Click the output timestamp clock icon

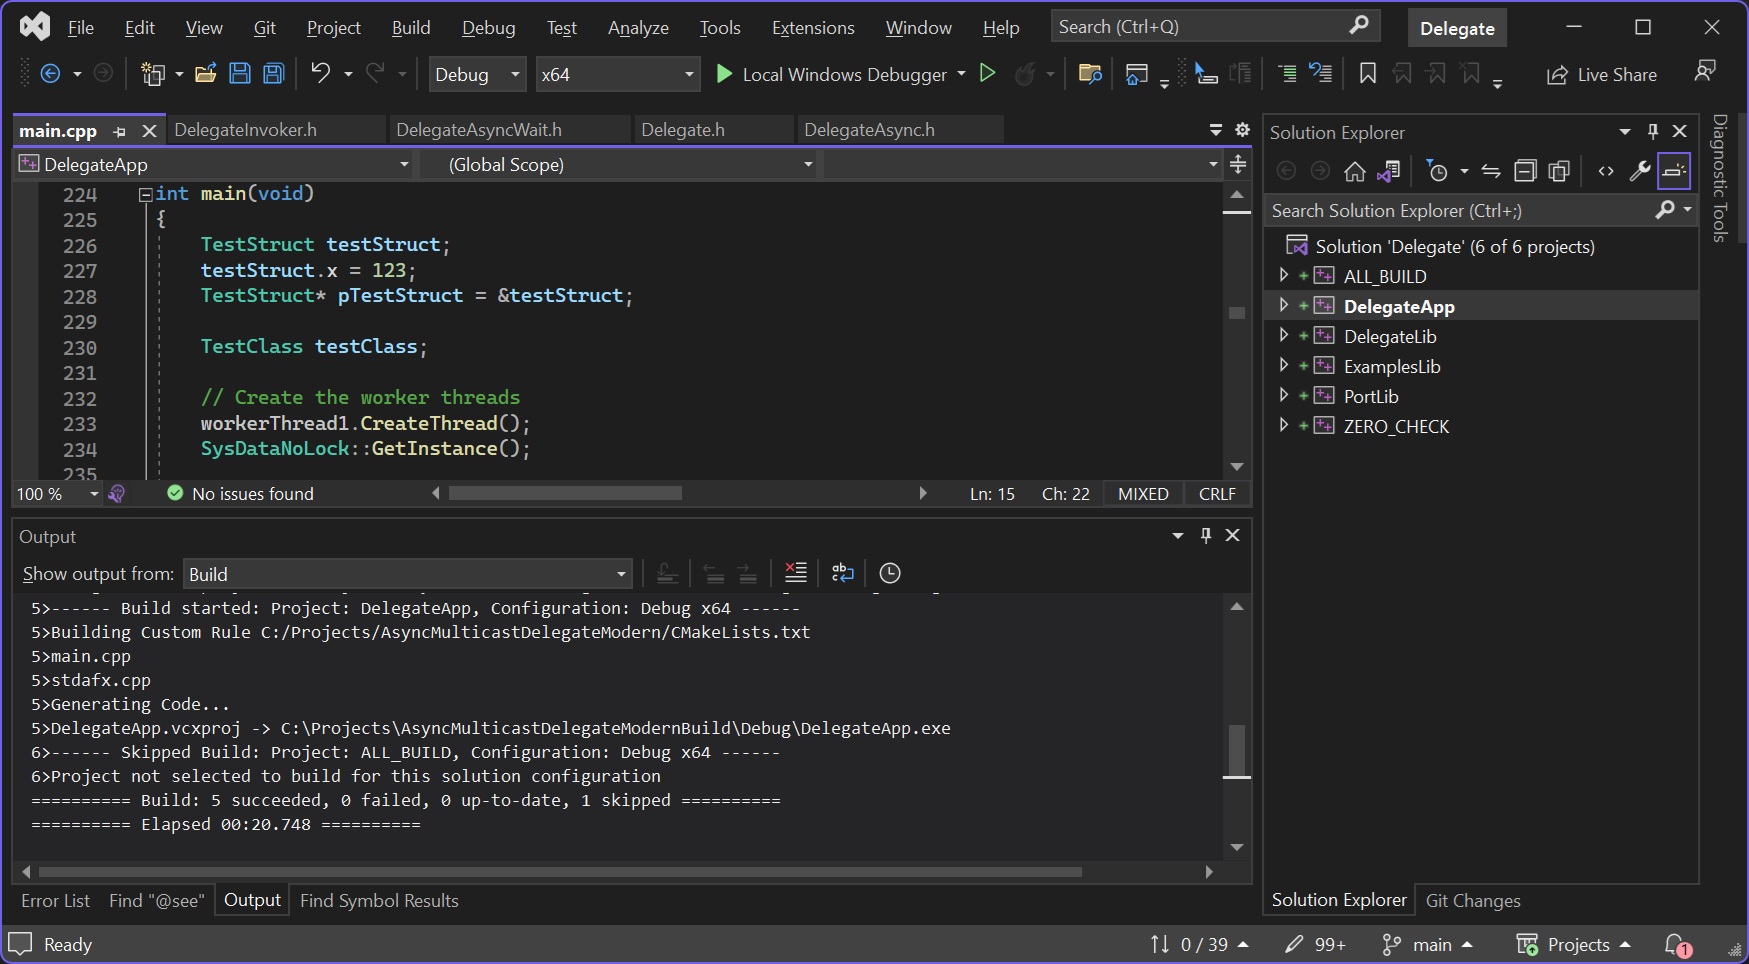(x=890, y=573)
